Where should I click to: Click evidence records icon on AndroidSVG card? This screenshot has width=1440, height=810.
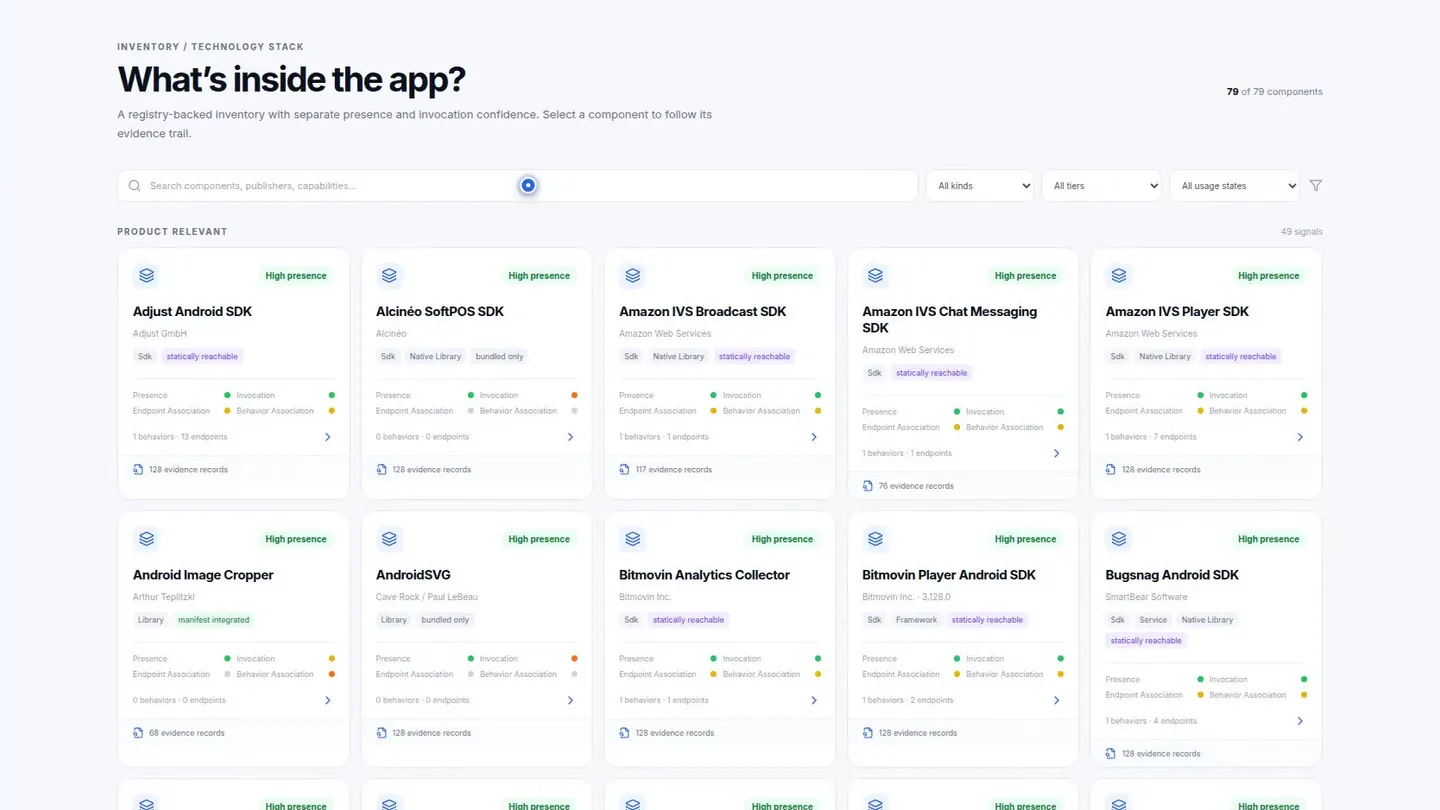pos(381,733)
